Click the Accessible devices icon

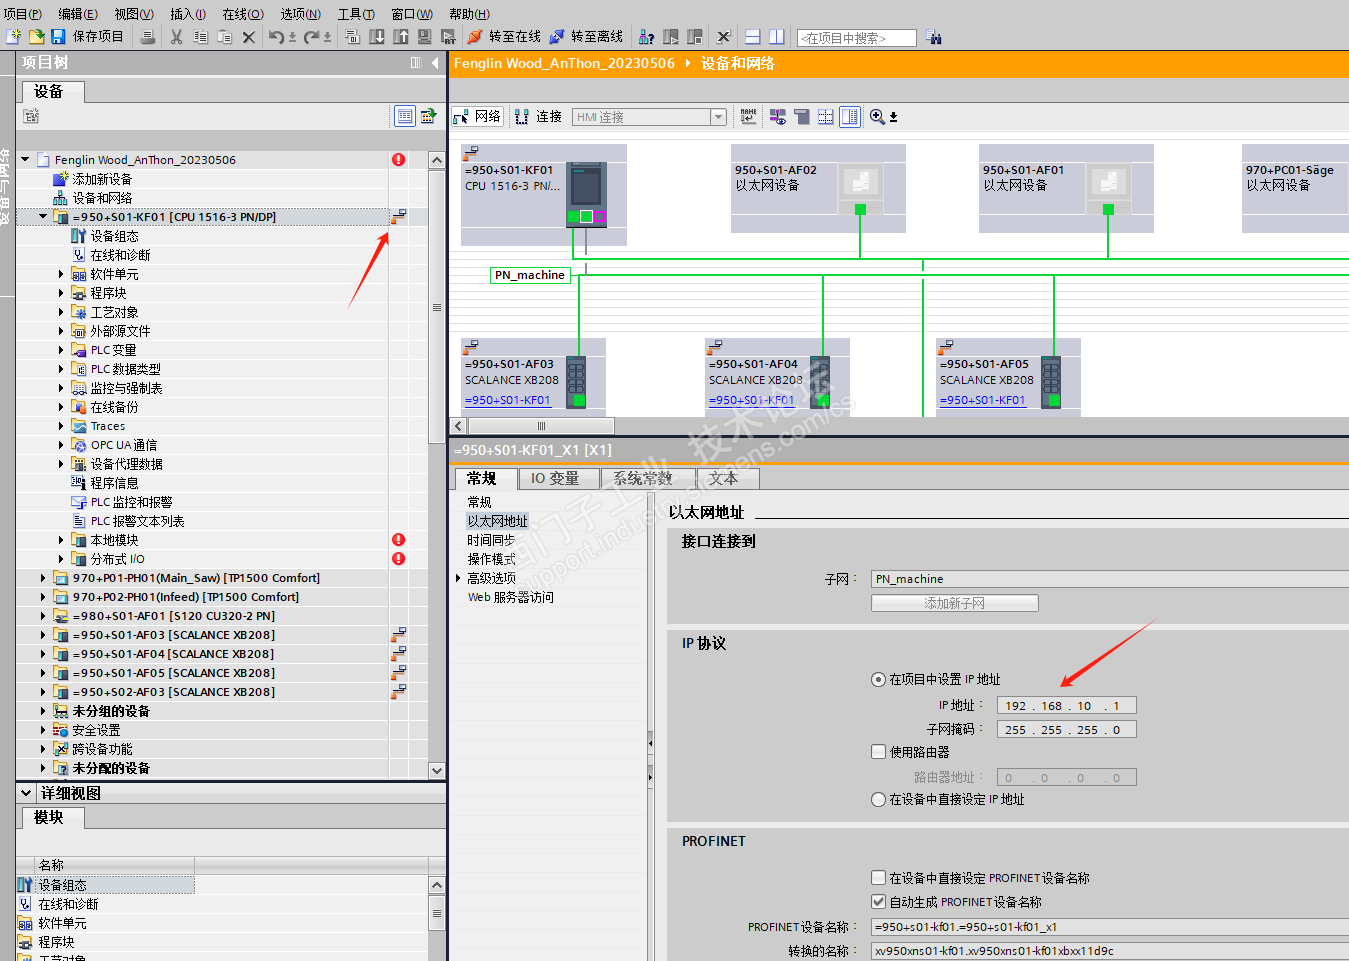(x=647, y=37)
